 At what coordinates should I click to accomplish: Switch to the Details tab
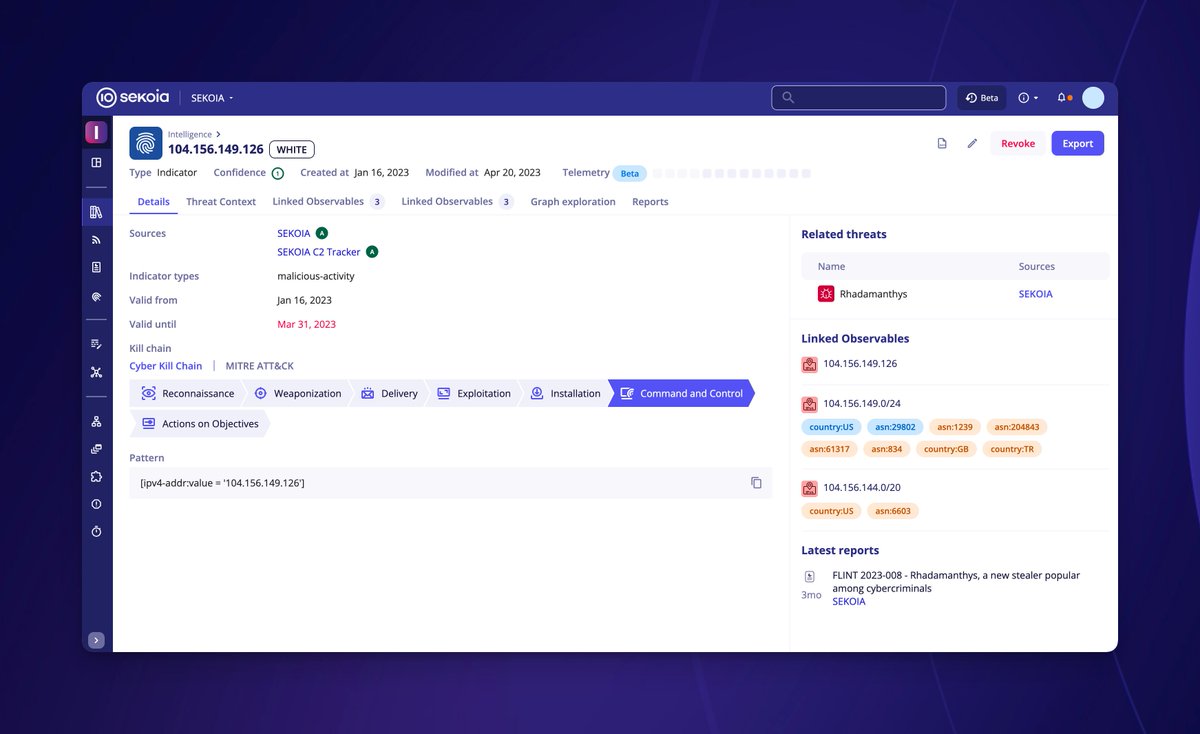153,202
